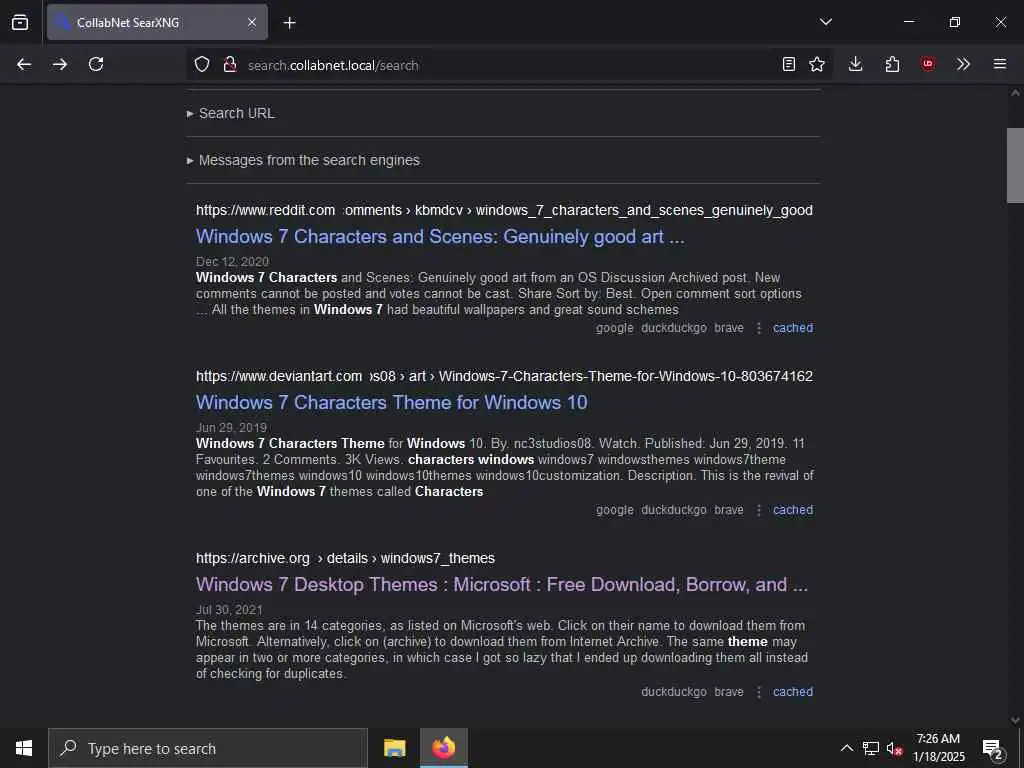
Task: Click the muted volume tray icon
Action: click(894, 748)
